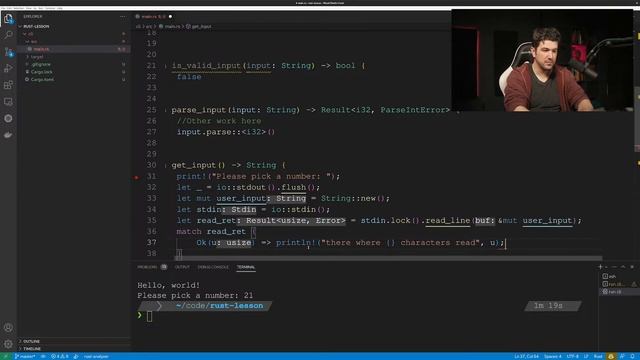Open the Manage gear icon
Image resolution: width=640 pixels, height=360 pixels.
[x=8, y=344]
